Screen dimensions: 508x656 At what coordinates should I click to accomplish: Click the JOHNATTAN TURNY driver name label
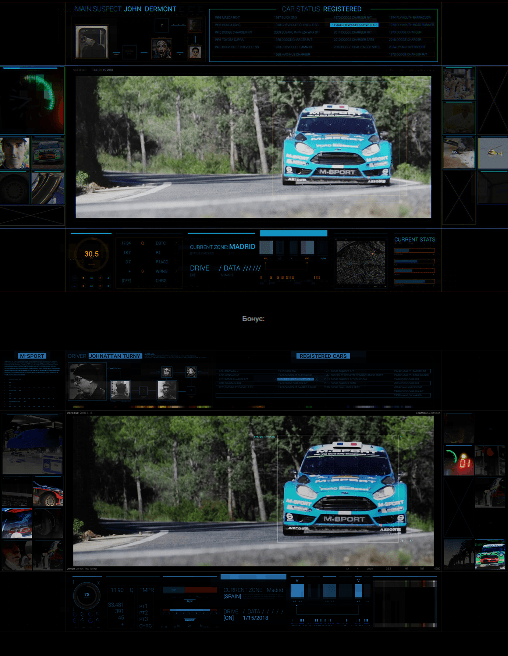pos(115,356)
